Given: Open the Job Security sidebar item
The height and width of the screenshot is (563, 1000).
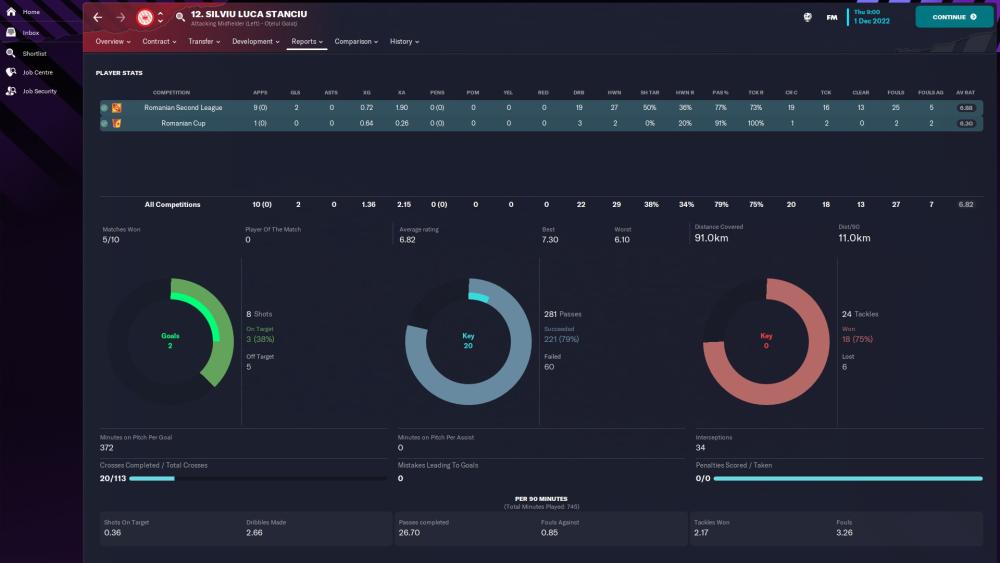Looking at the screenshot, I should [x=38, y=91].
